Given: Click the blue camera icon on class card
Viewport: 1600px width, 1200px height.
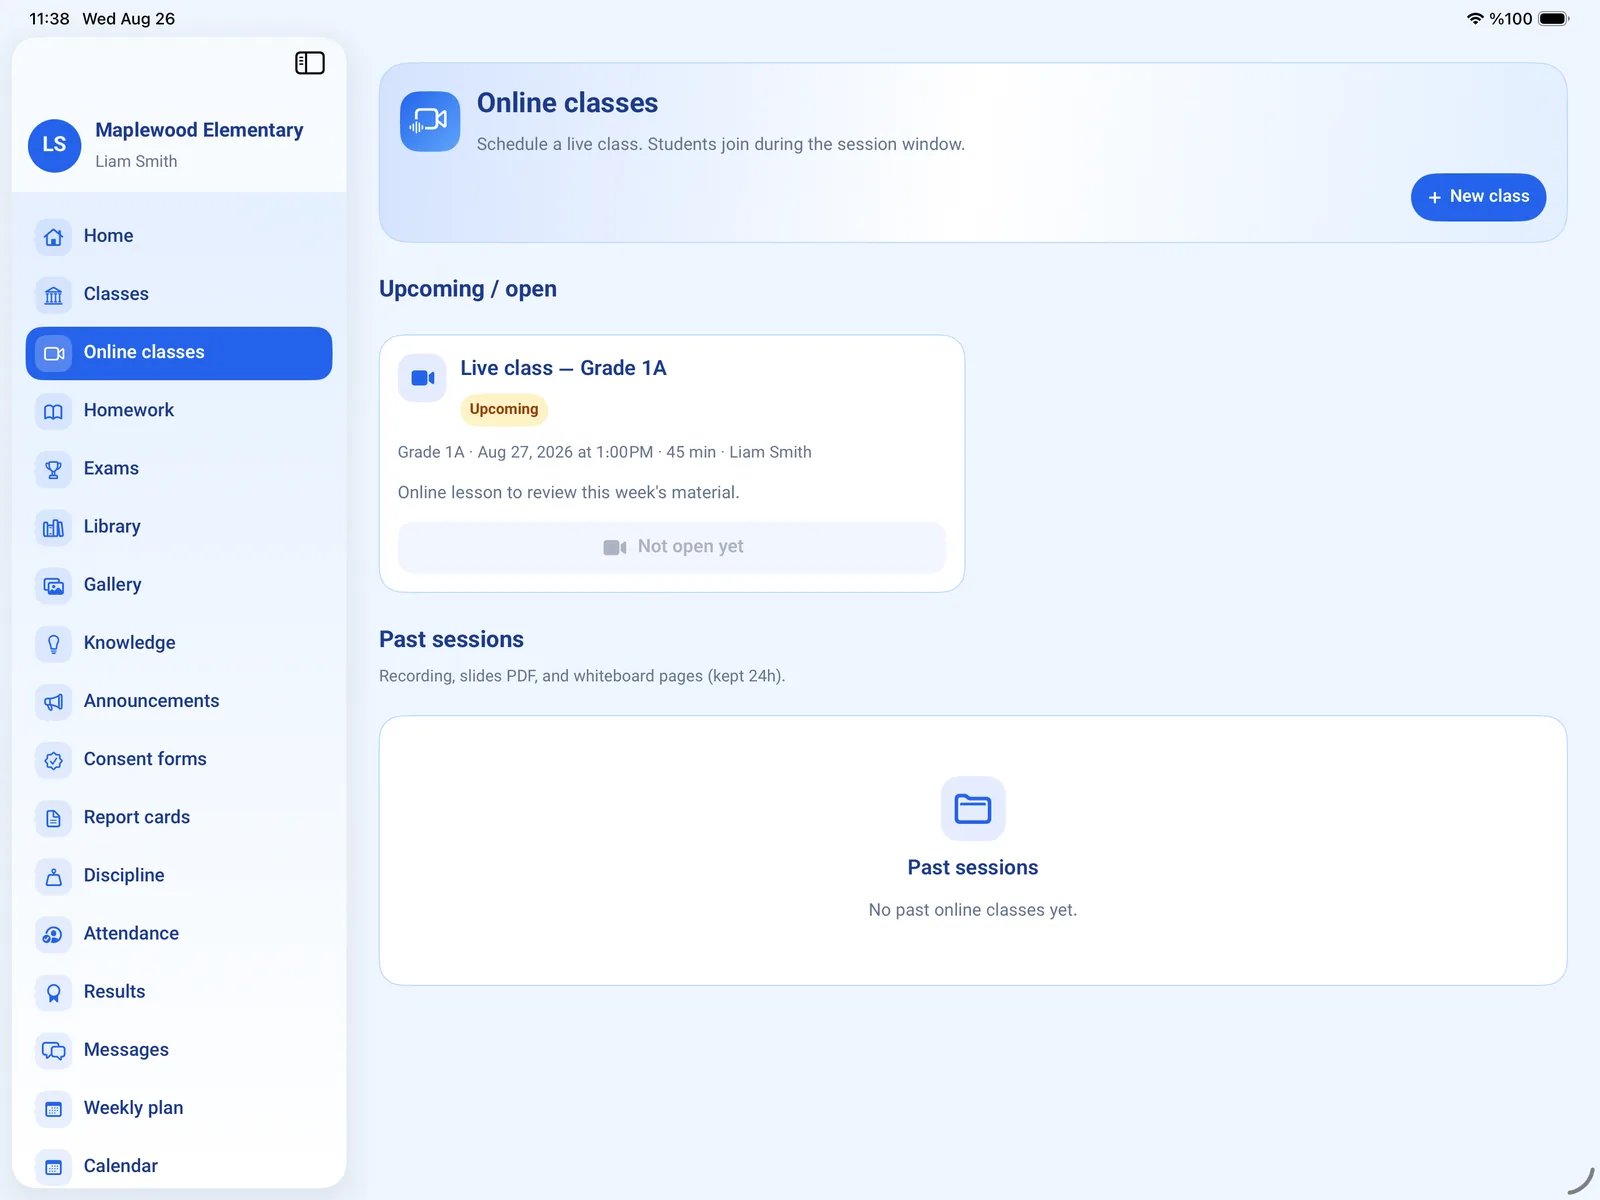Looking at the screenshot, I should point(423,378).
